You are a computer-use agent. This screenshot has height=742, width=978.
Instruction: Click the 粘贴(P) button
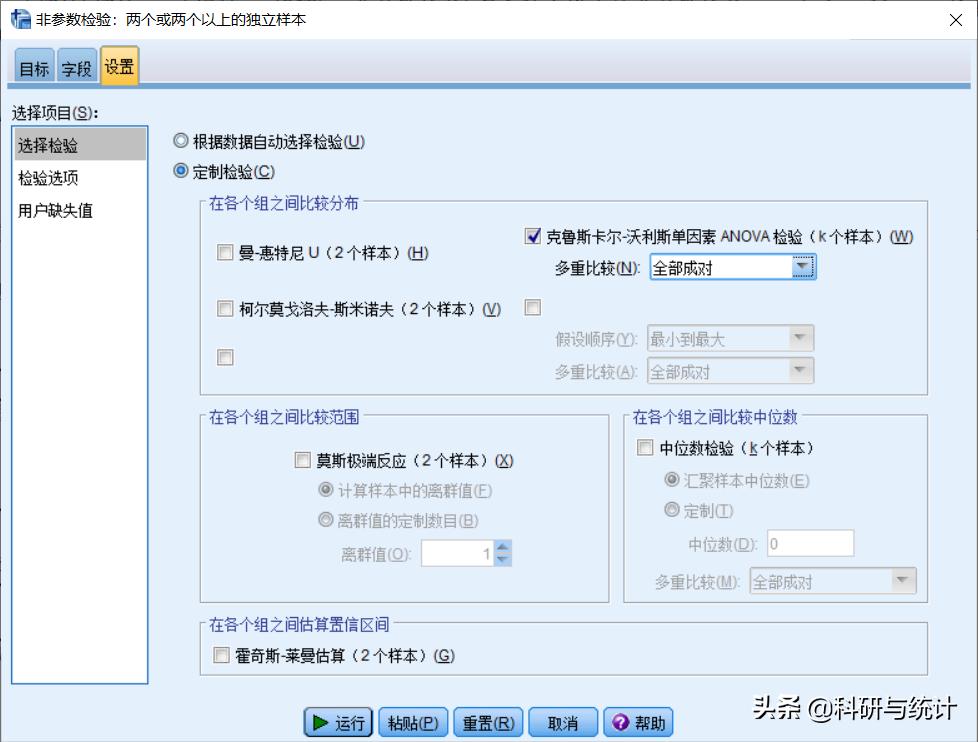412,722
